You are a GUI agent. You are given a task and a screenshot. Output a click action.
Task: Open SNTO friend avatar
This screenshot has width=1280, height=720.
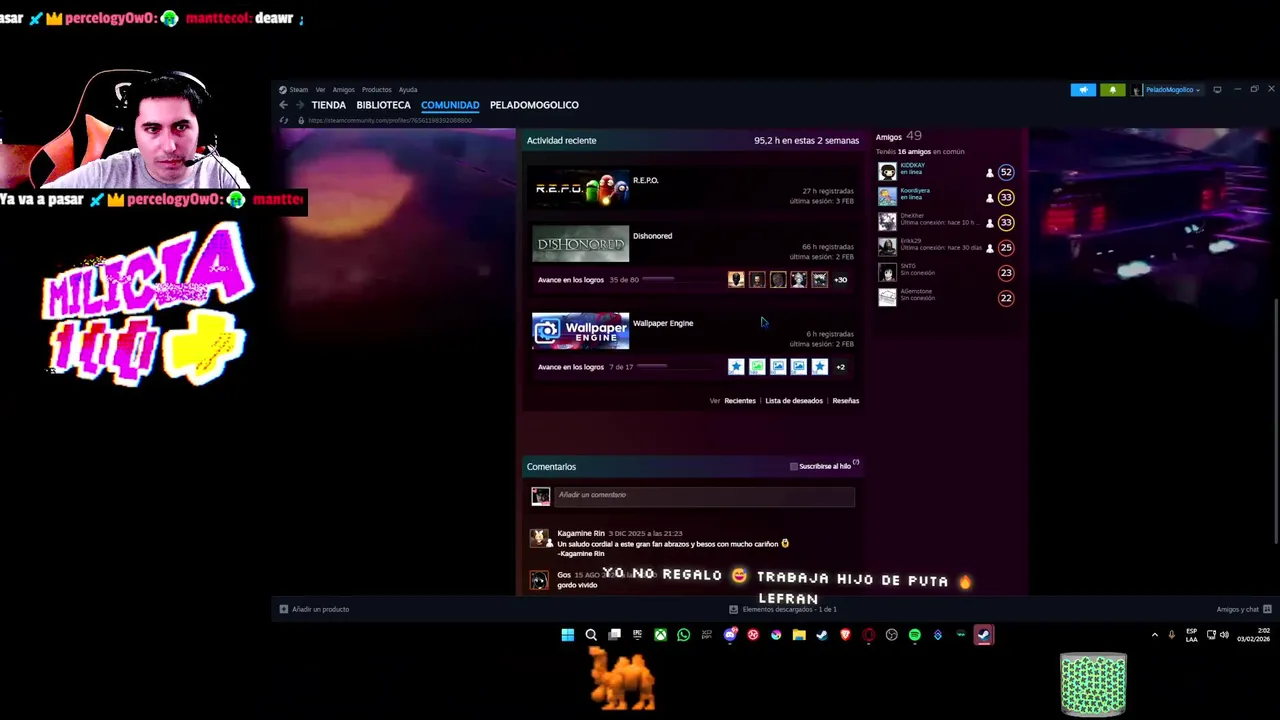887,272
